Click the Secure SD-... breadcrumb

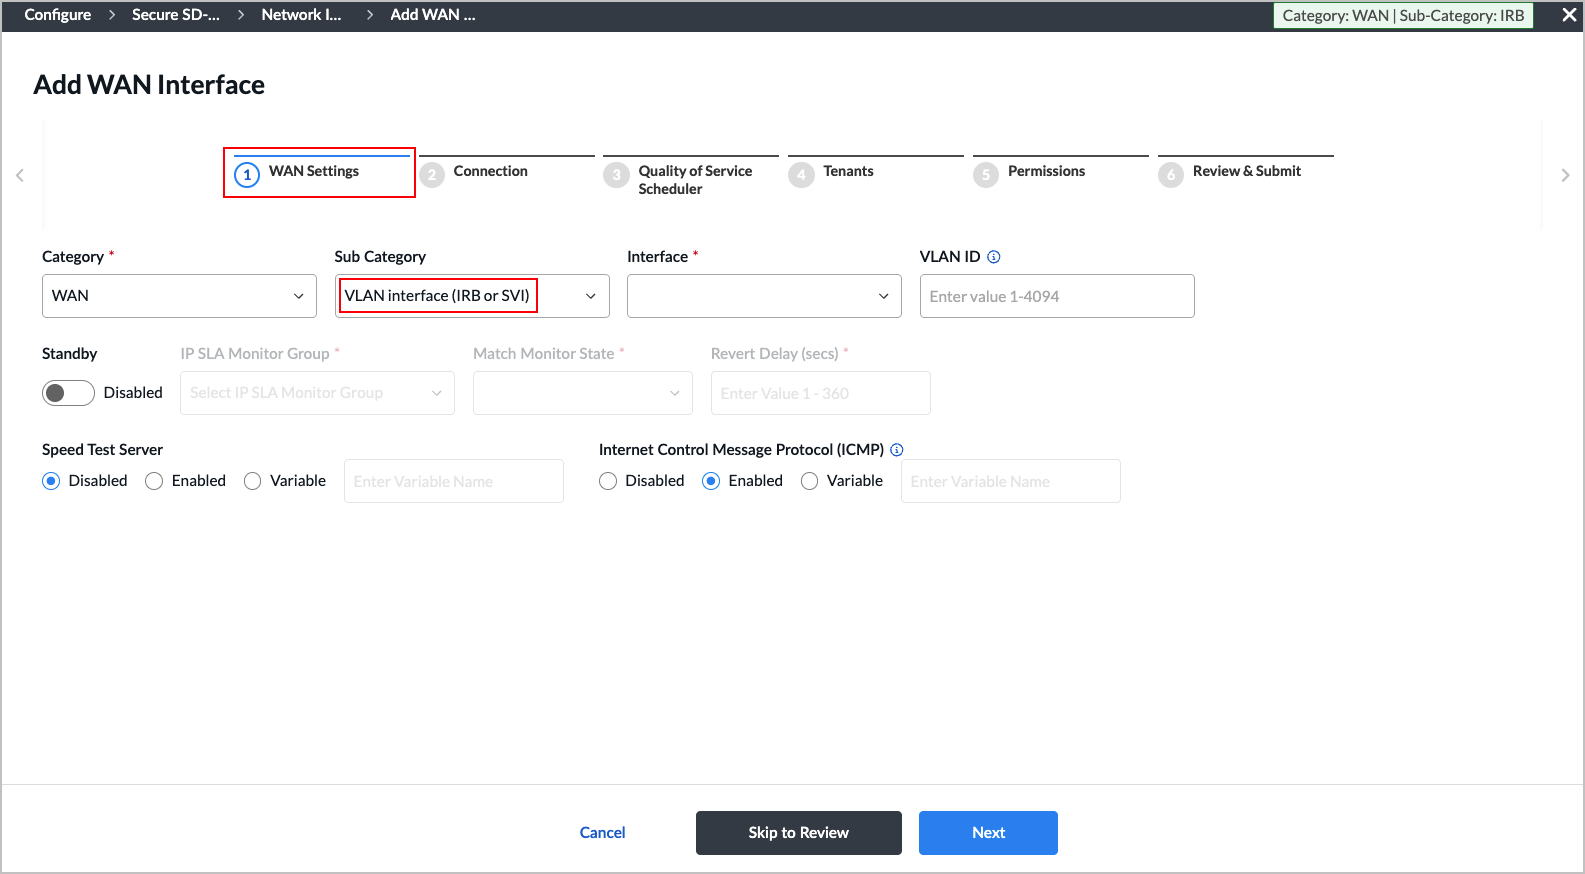176,15
